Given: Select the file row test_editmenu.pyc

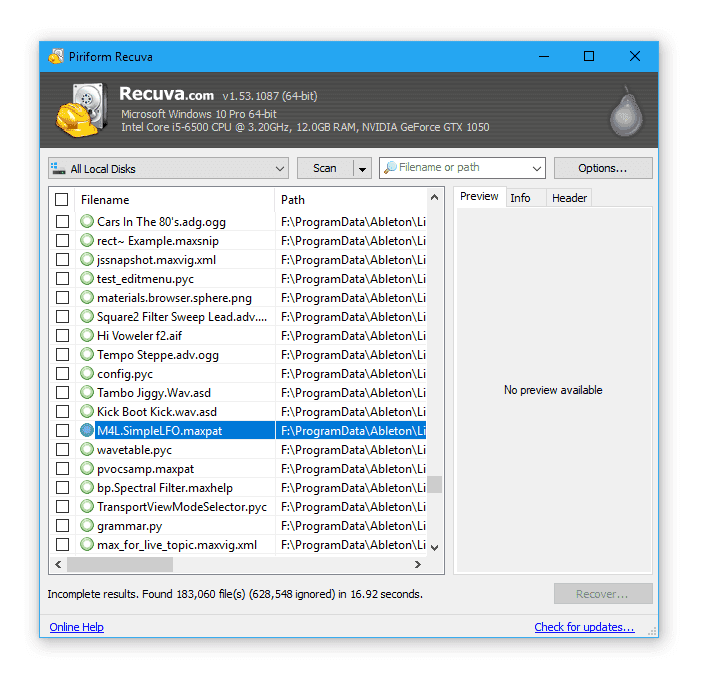Looking at the screenshot, I should (x=238, y=278).
